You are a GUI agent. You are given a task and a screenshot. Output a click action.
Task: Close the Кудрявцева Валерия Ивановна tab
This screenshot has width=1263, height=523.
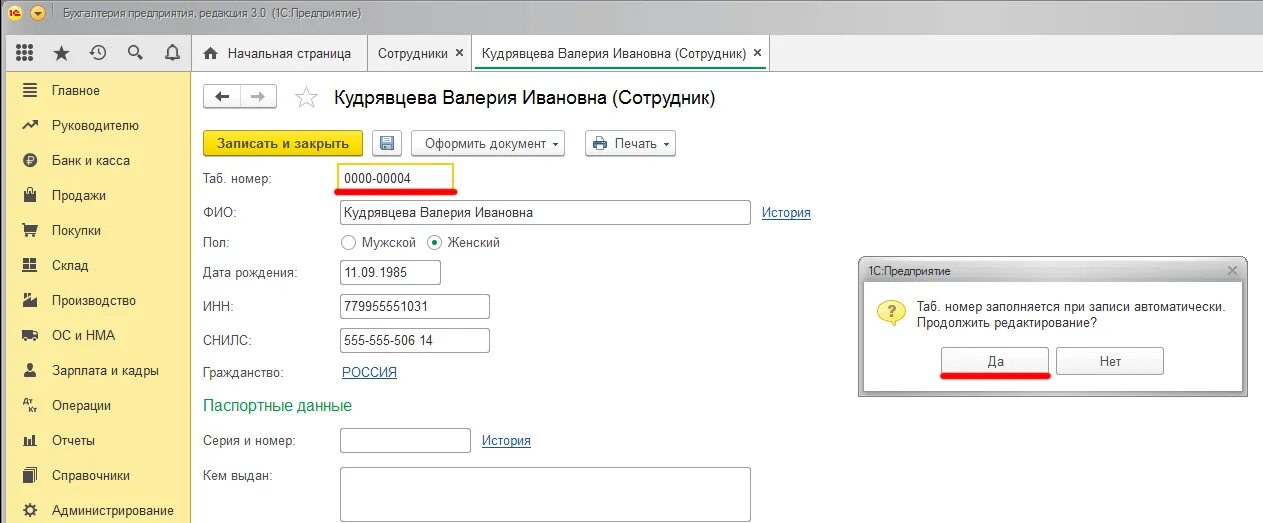click(x=757, y=53)
